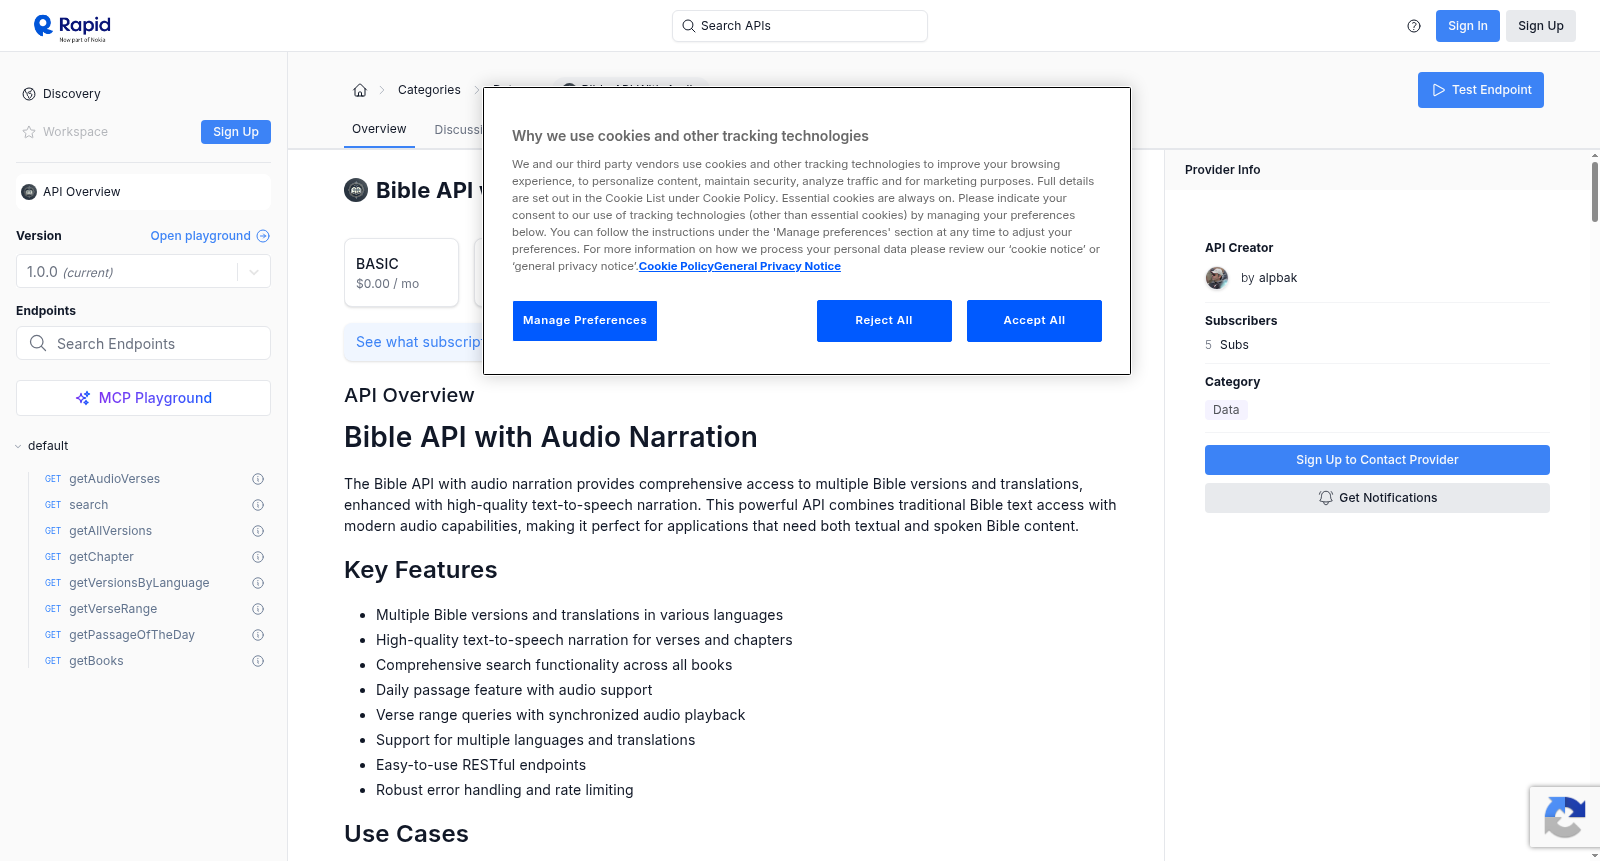The image size is (1600, 861).
Task: Open the MCP Playground
Action: [143, 398]
